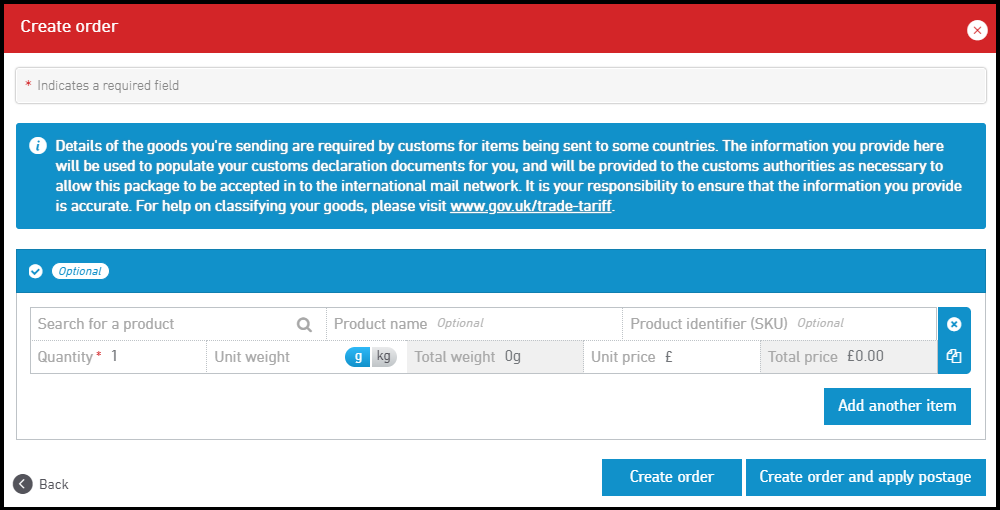1000x510 pixels.
Task: Duplicate the item using the copy icon
Action: 953,357
